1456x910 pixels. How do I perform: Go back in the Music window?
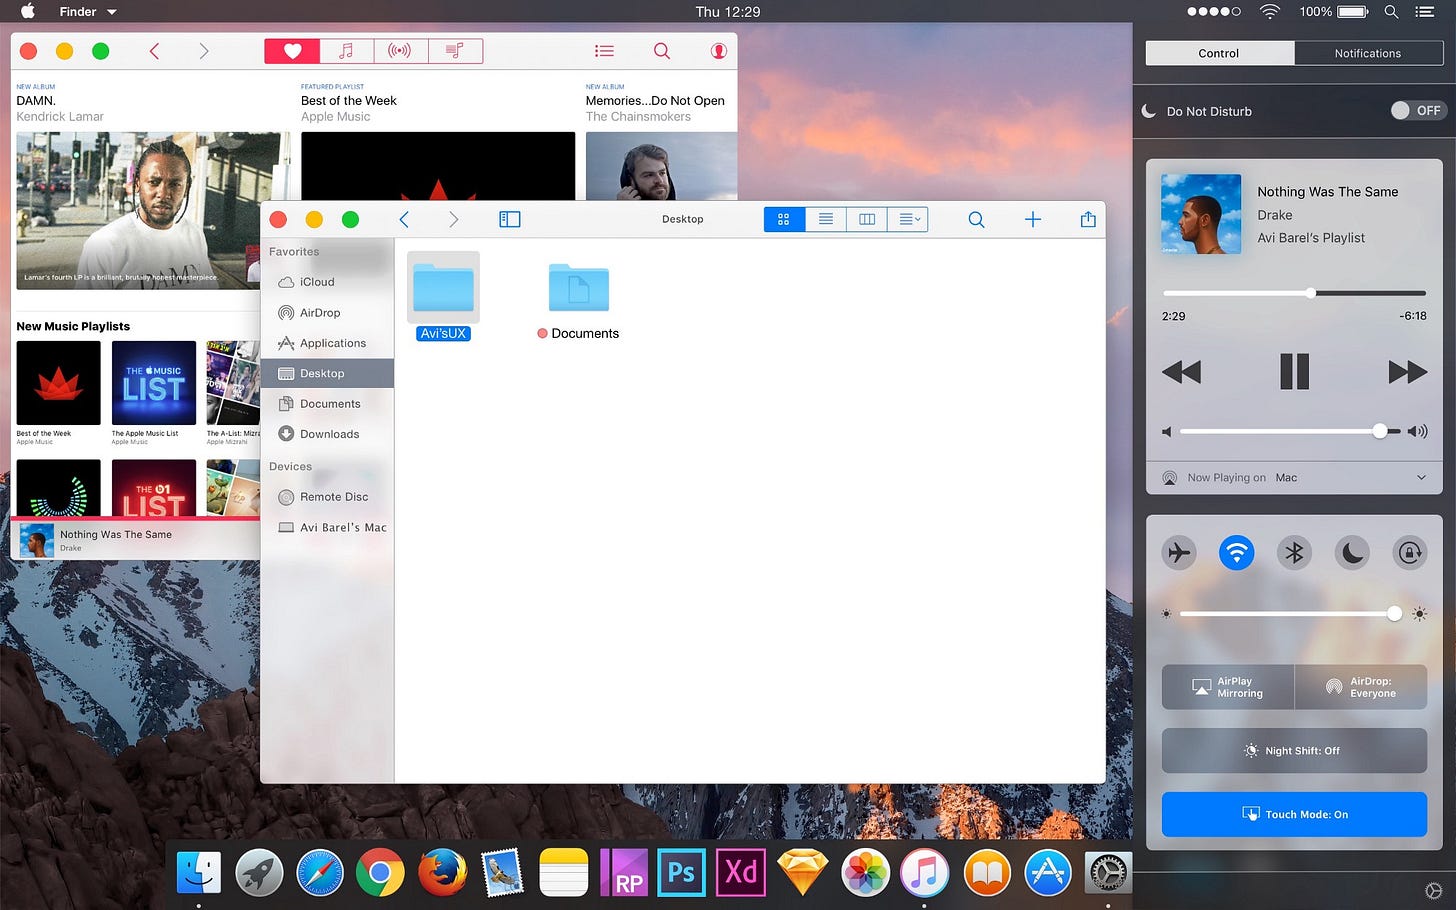click(154, 51)
